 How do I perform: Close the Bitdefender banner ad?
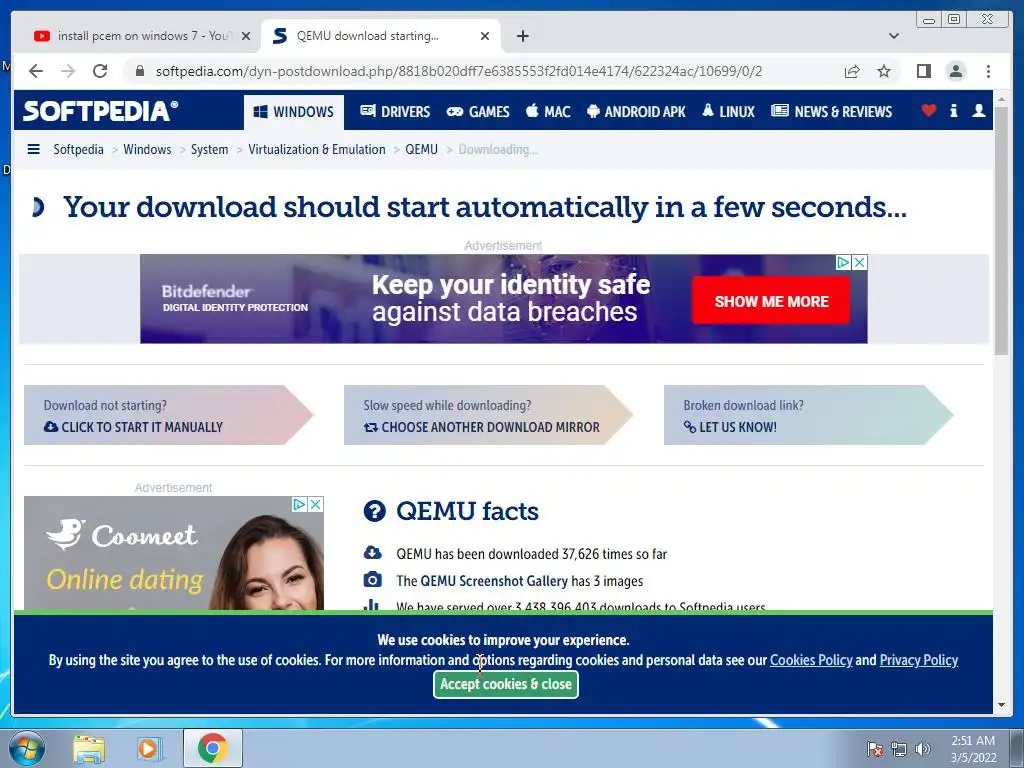860,263
